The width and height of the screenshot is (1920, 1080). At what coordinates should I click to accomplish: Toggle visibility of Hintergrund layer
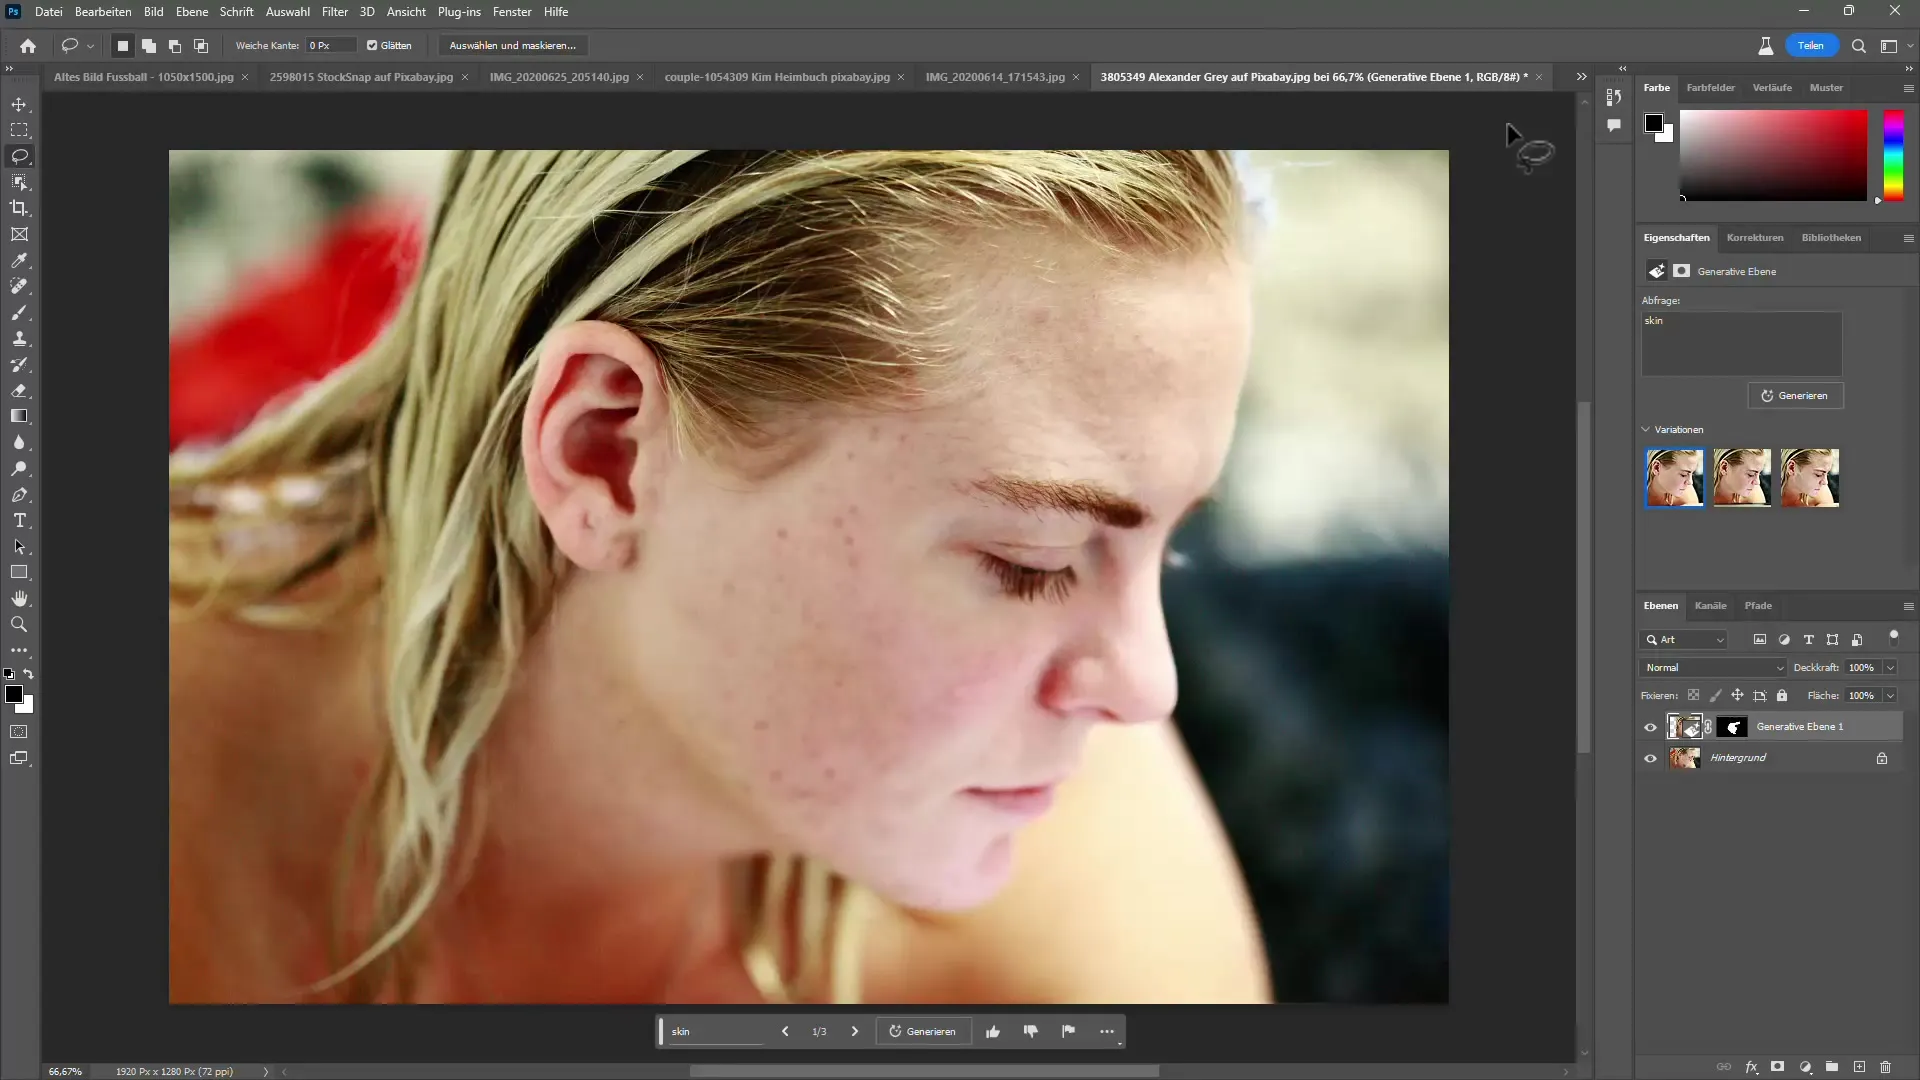pos(1651,757)
